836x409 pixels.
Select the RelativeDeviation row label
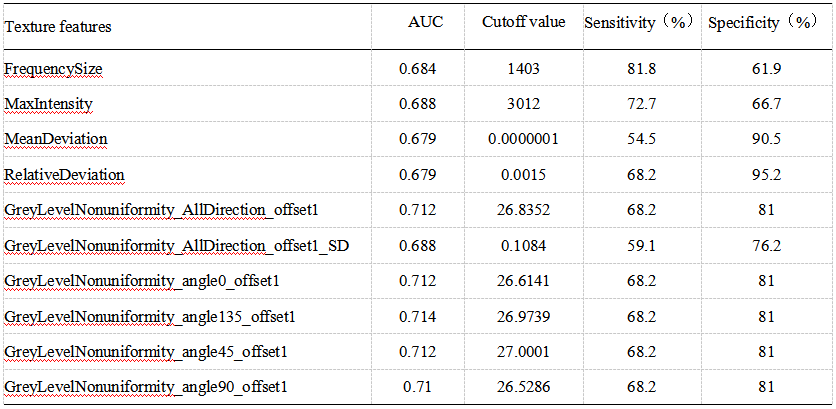pos(65,174)
